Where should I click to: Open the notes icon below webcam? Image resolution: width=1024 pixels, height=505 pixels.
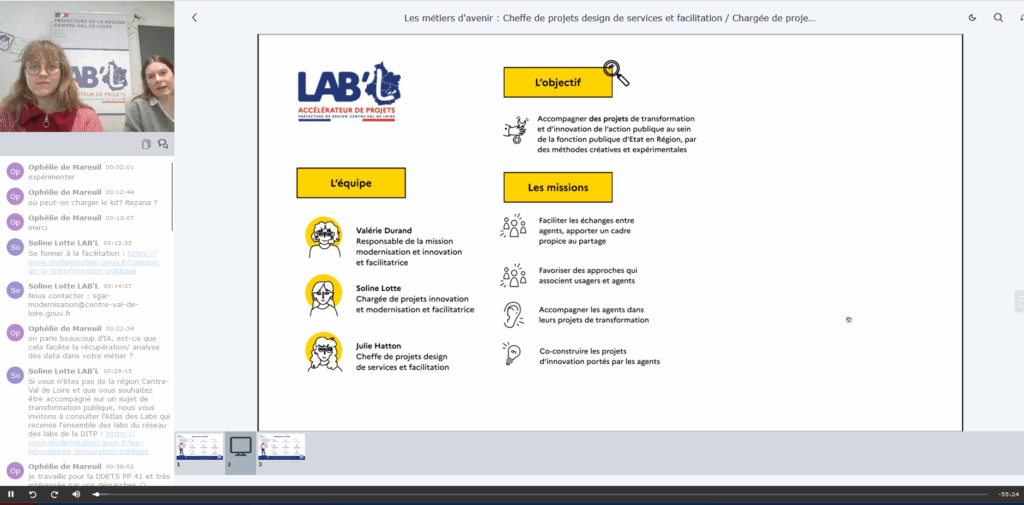[146, 144]
